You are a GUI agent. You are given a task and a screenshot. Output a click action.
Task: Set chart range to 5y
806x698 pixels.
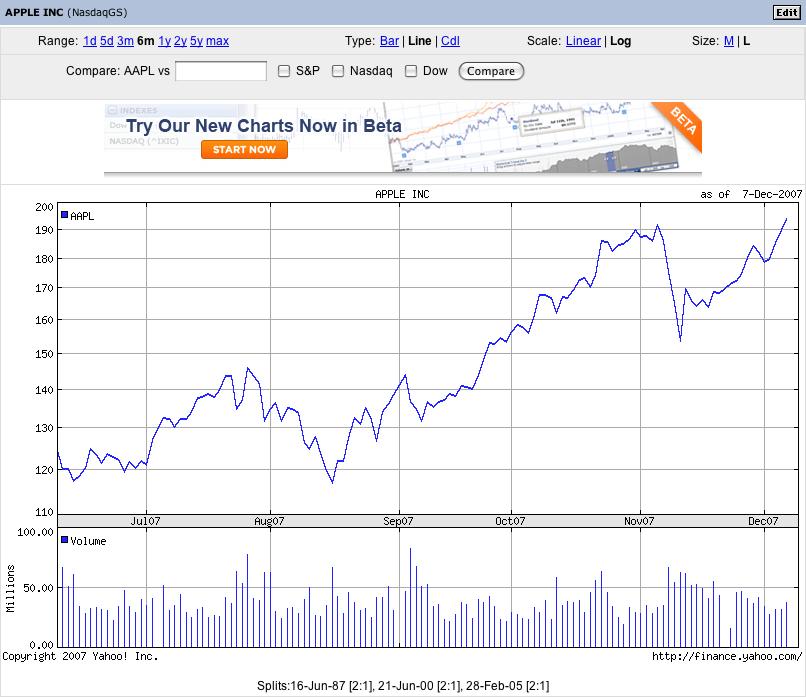click(196, 41)
